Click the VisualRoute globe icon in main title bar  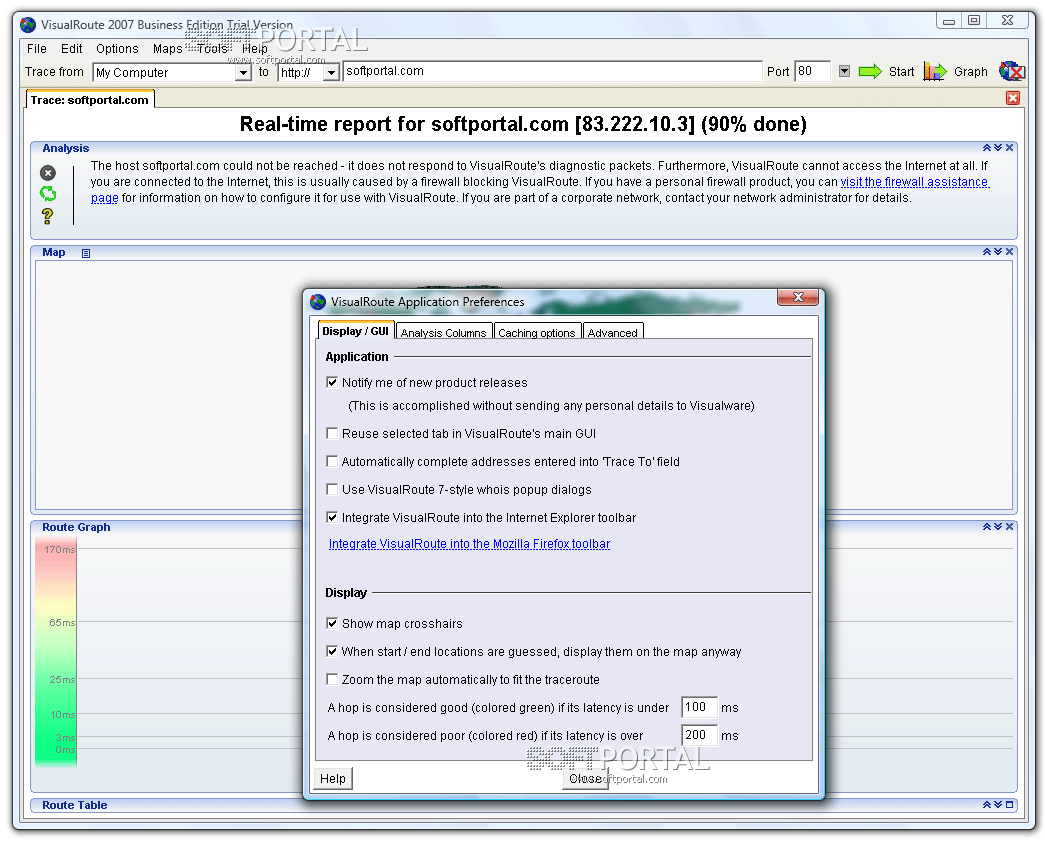[x=27, y=25]
